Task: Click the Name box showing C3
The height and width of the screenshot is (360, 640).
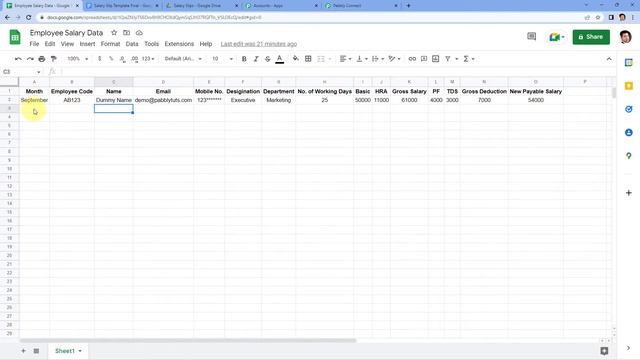Action: coord(22,72)
